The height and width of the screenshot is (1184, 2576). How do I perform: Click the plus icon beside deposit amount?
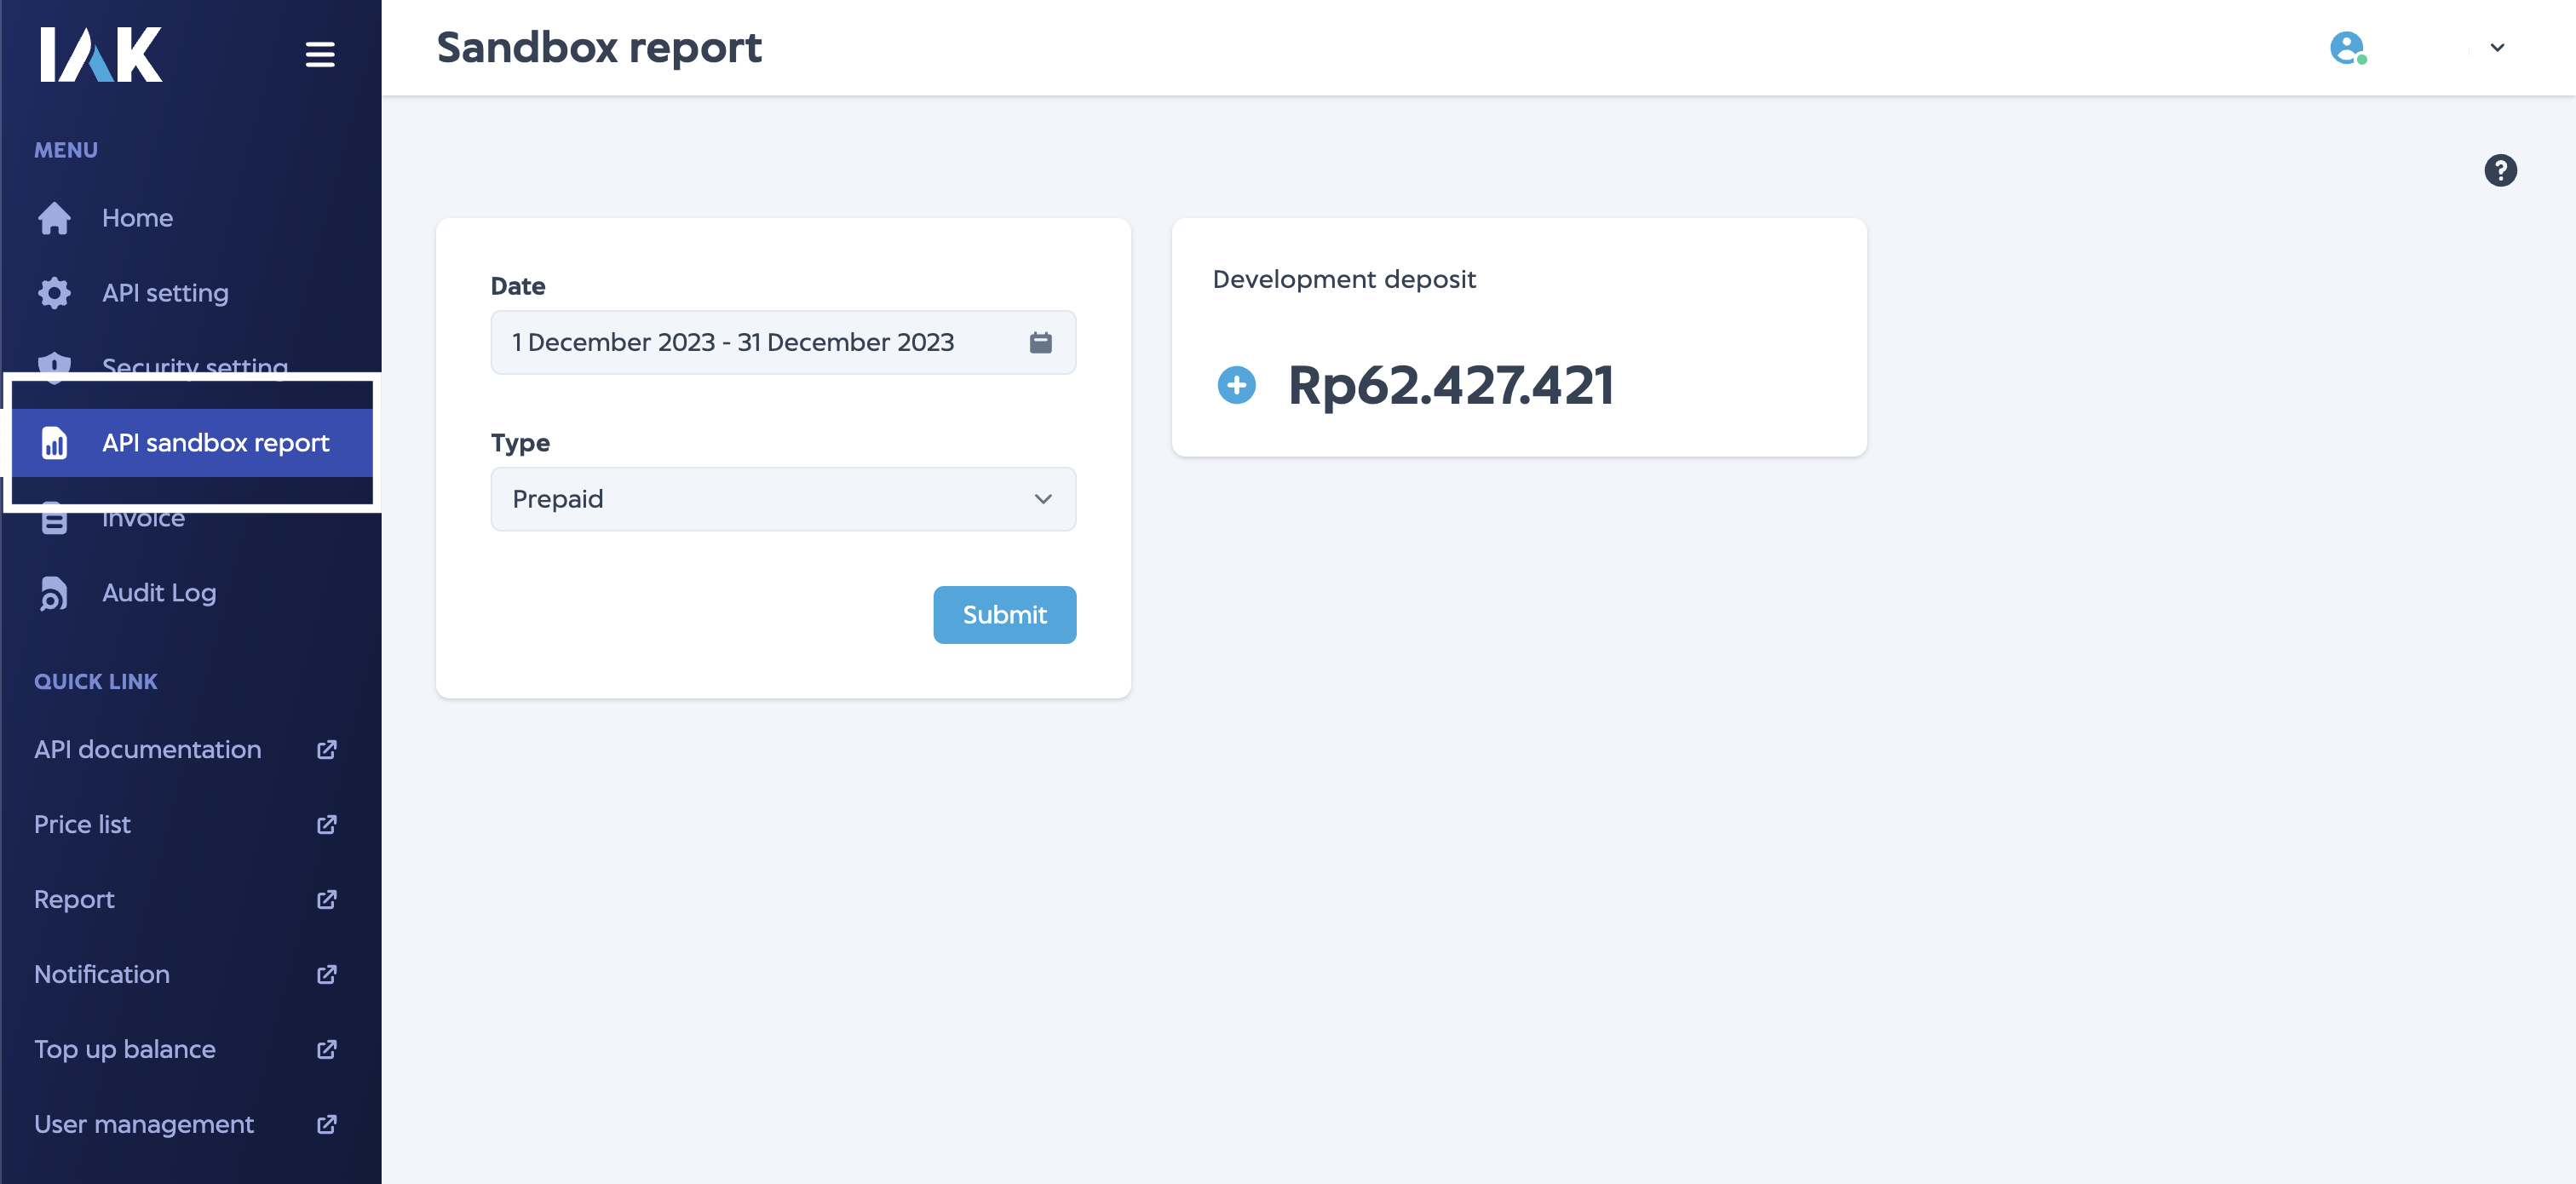pyautogui.click(x=1237, y=385)
